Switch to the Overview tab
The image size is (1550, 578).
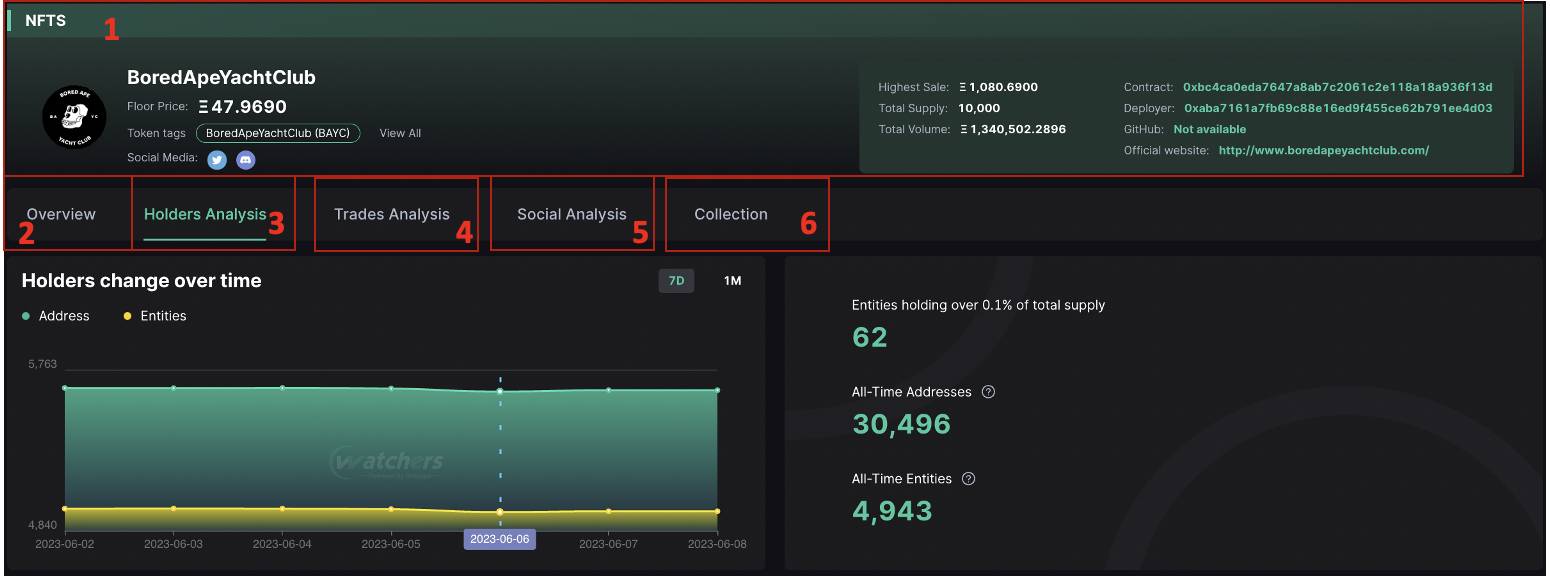coord(61,214)
